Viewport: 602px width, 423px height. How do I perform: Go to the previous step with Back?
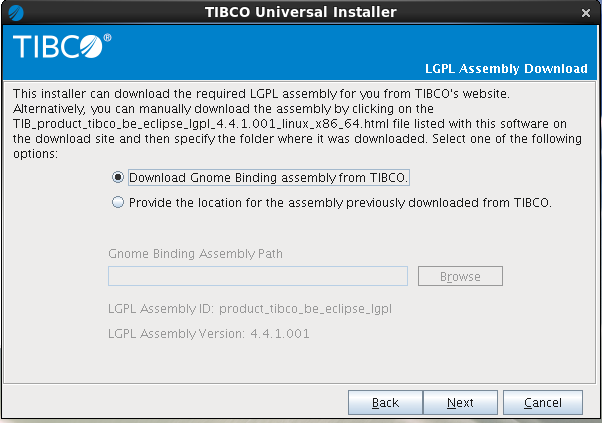click(385, 403)
